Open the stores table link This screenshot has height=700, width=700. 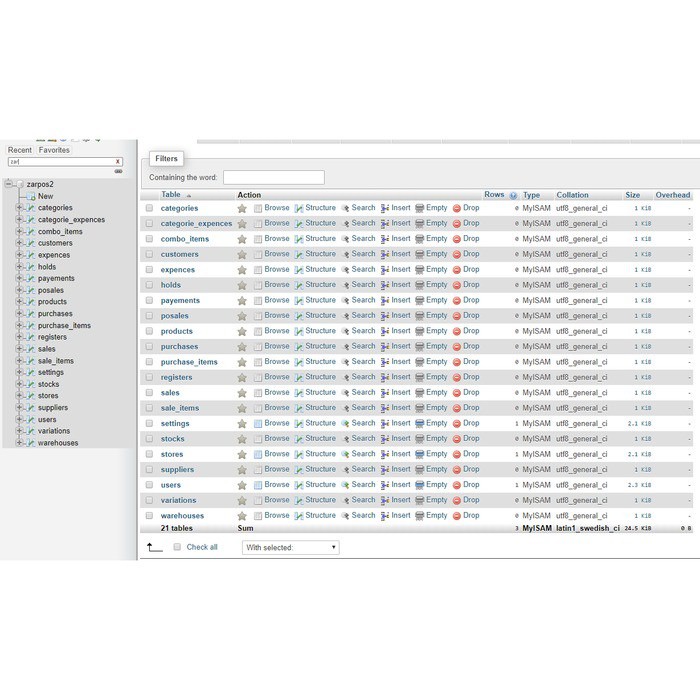172,454
